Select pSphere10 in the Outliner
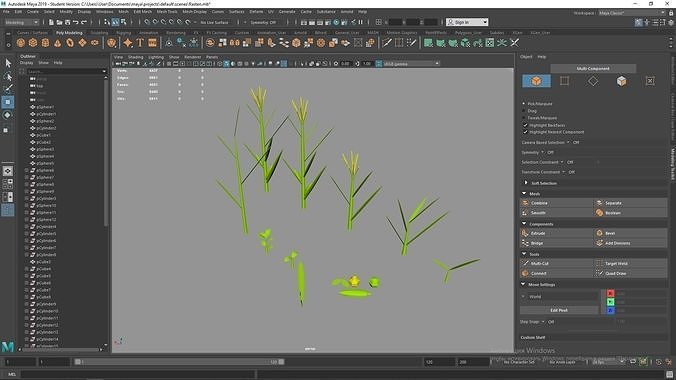The width and height of the screenshot is (676, 380). click(46, 206)
